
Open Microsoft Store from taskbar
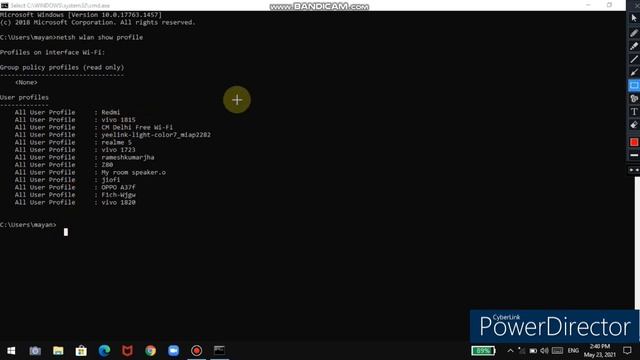(81, 351)
